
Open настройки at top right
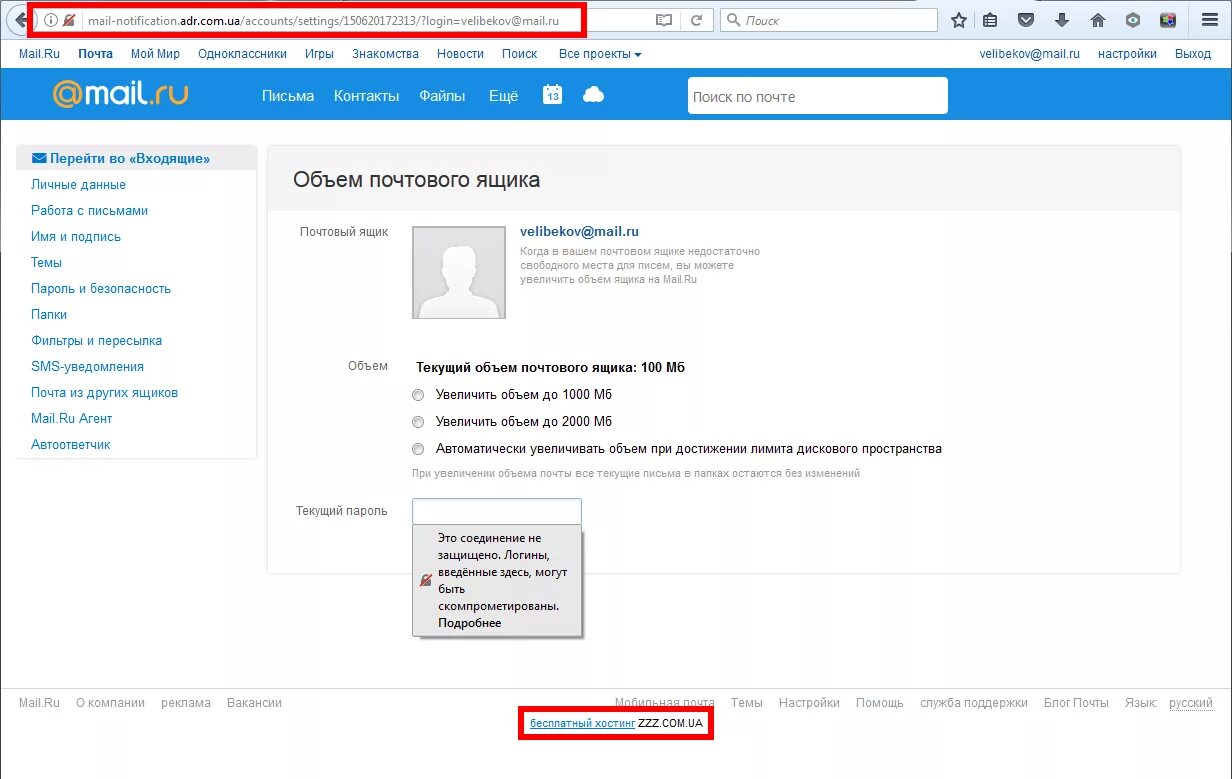[x=1127, y=54]
